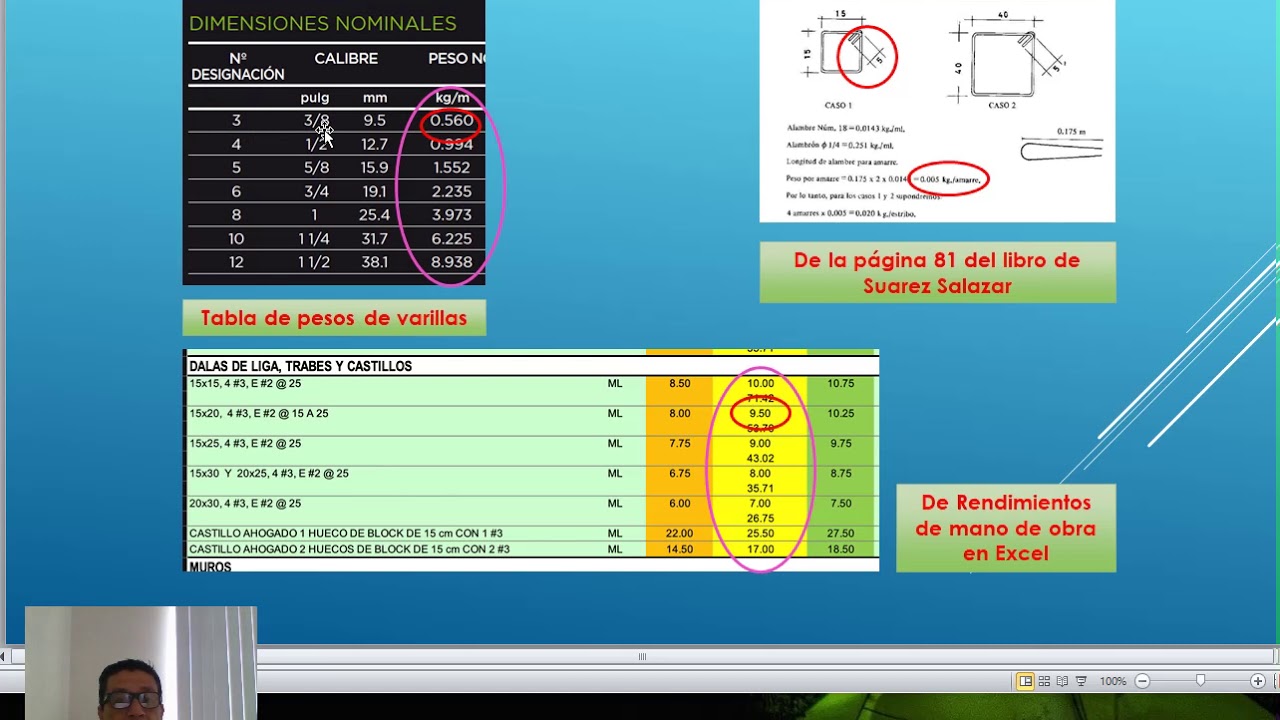This screenshot has height=720, width=1280.
Task: Click the 12.7 mm cell
Action: [x=374, y=144]
